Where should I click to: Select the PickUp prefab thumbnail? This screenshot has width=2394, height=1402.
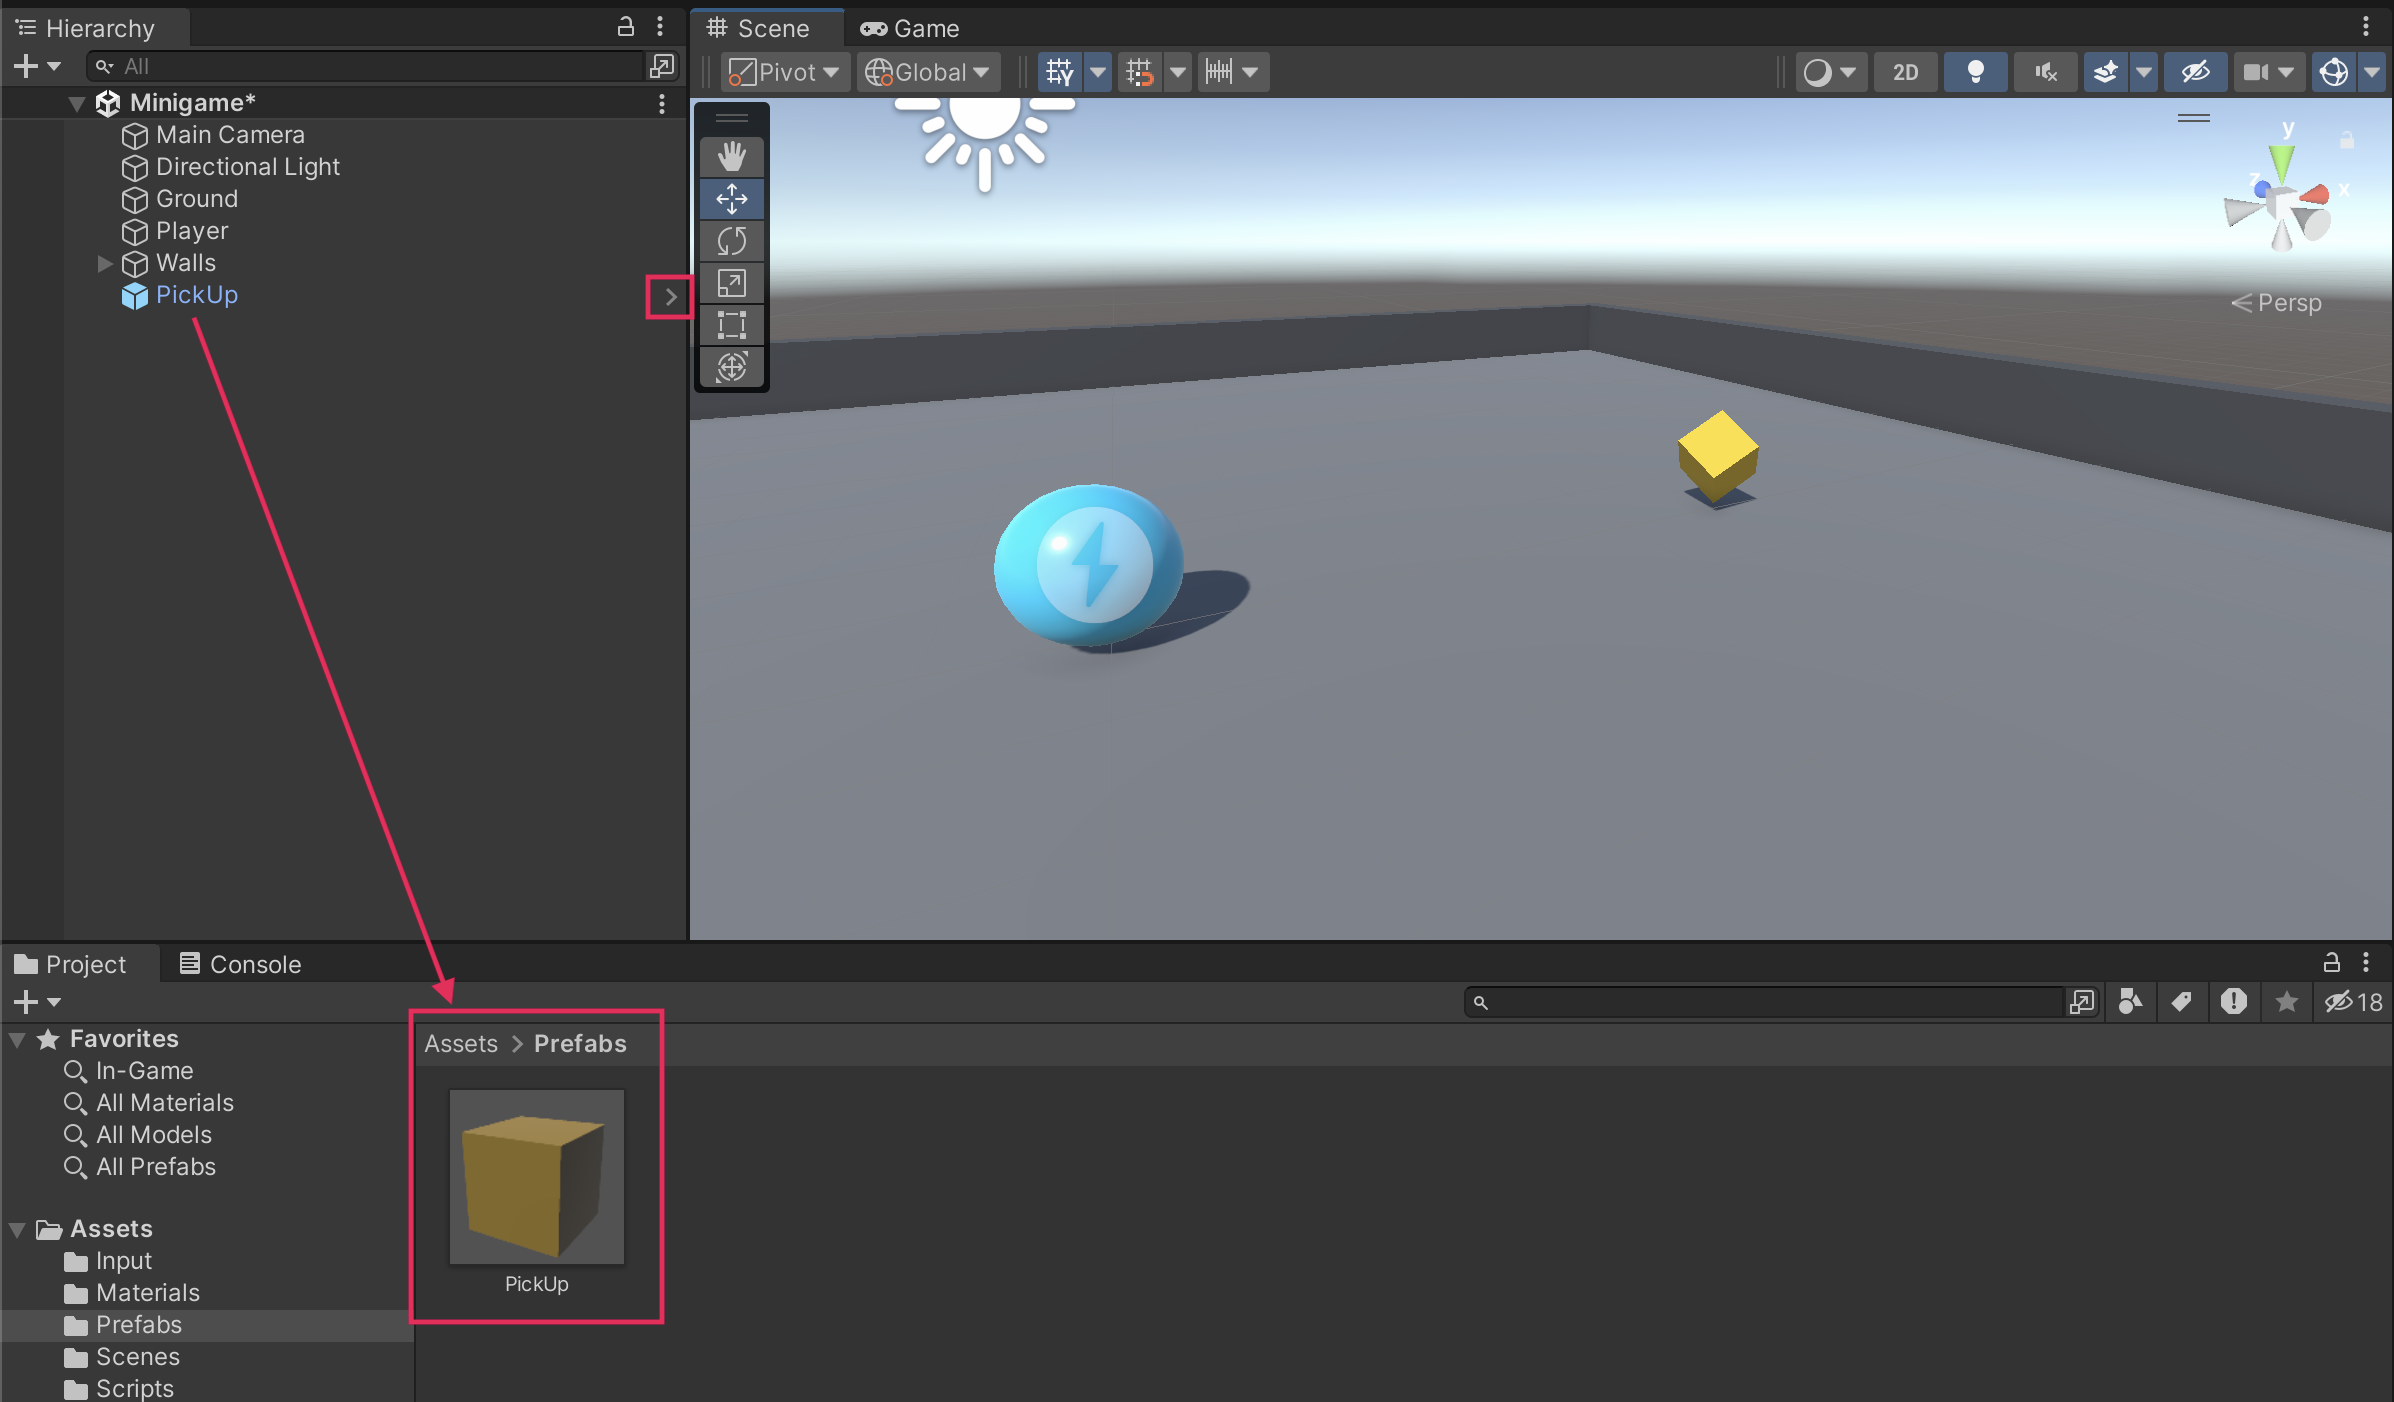(x=536, y=1176)
